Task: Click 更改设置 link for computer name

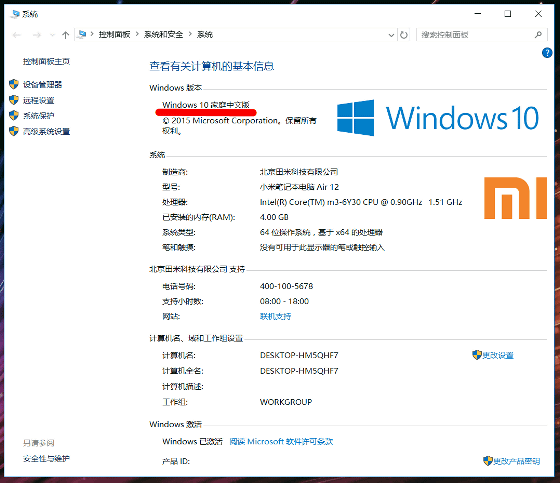Action: [498, 355]
